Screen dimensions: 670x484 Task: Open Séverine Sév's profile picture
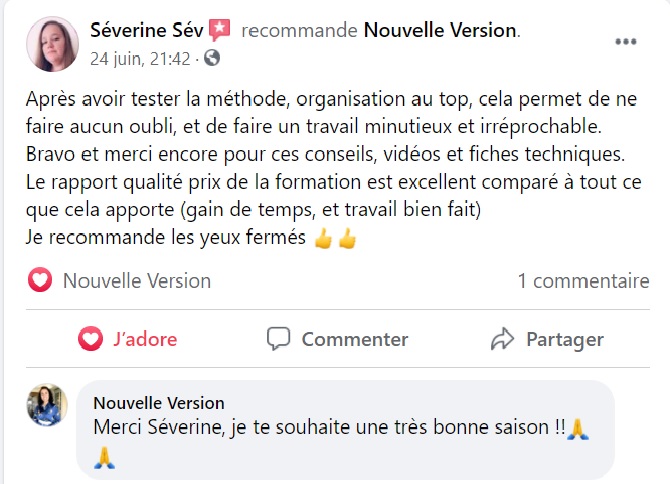53,44
